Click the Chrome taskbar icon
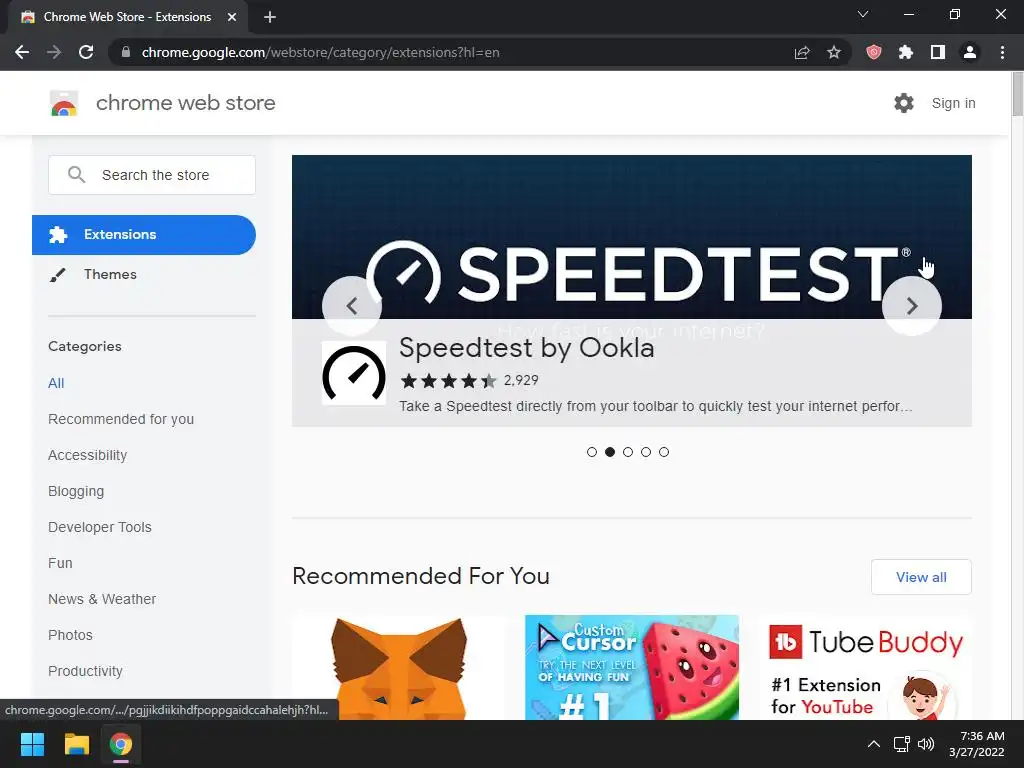Viewport: 1024px width, 768px height. click(x=121, y=744)
